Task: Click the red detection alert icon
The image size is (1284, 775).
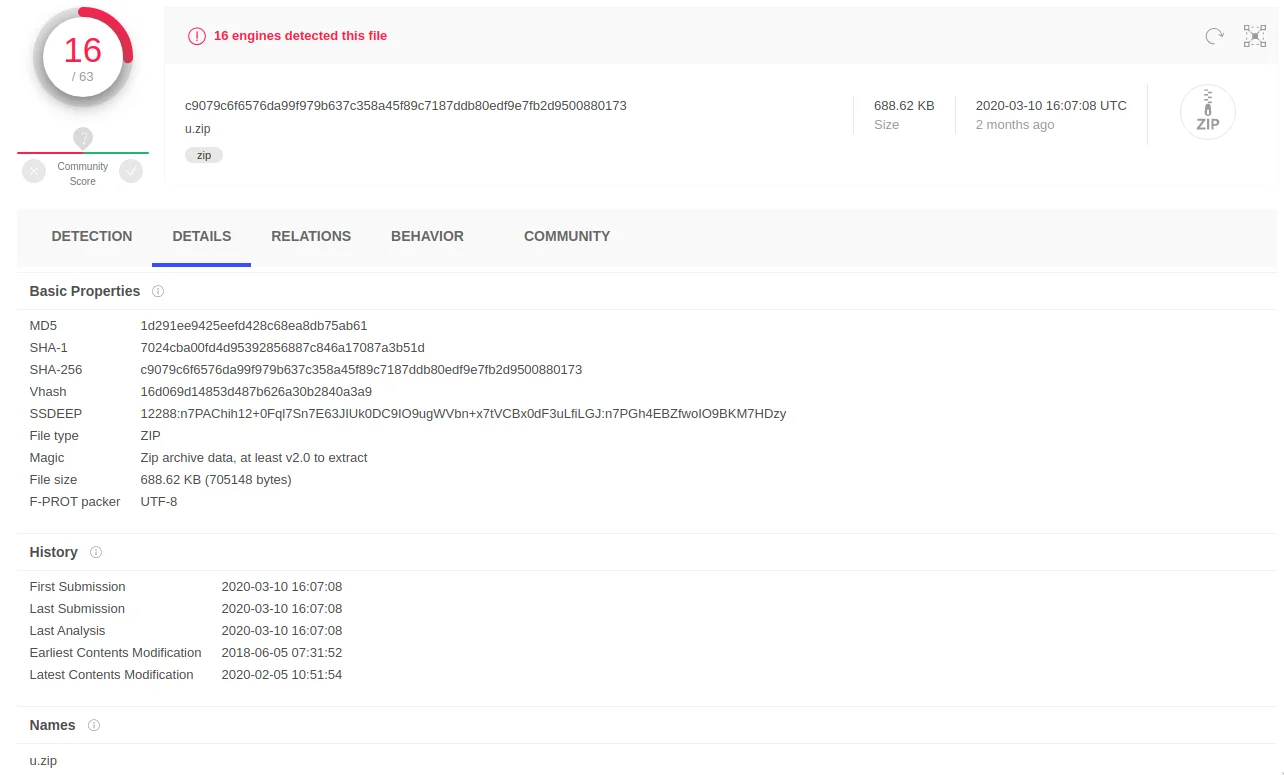Action: point(196,36)
